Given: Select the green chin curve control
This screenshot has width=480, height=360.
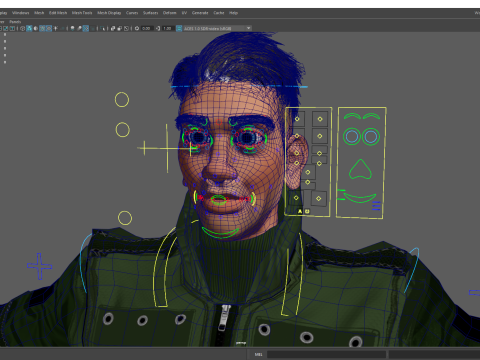Looking at the screenshot, I should tap(220, 233).
